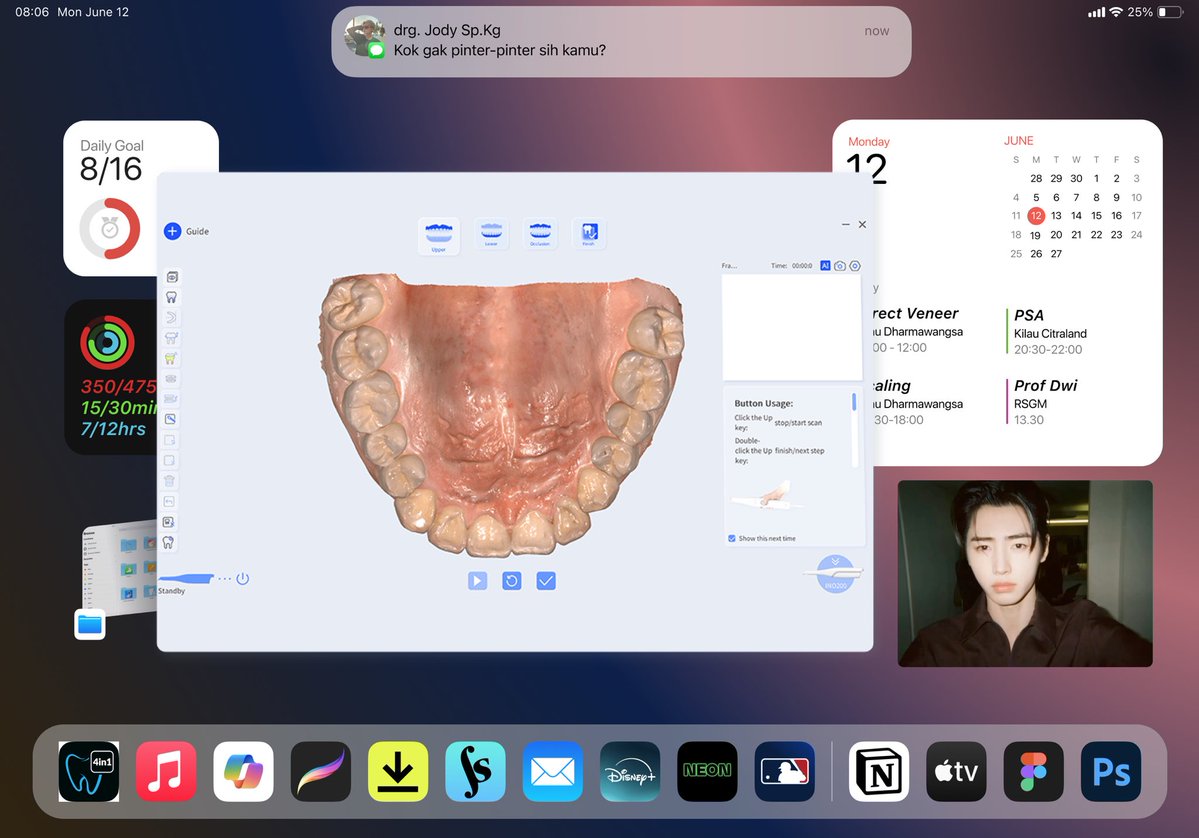Select date 19 in June calendar widget
The image size is (1199, 838).
click(x=1035, y=235)
